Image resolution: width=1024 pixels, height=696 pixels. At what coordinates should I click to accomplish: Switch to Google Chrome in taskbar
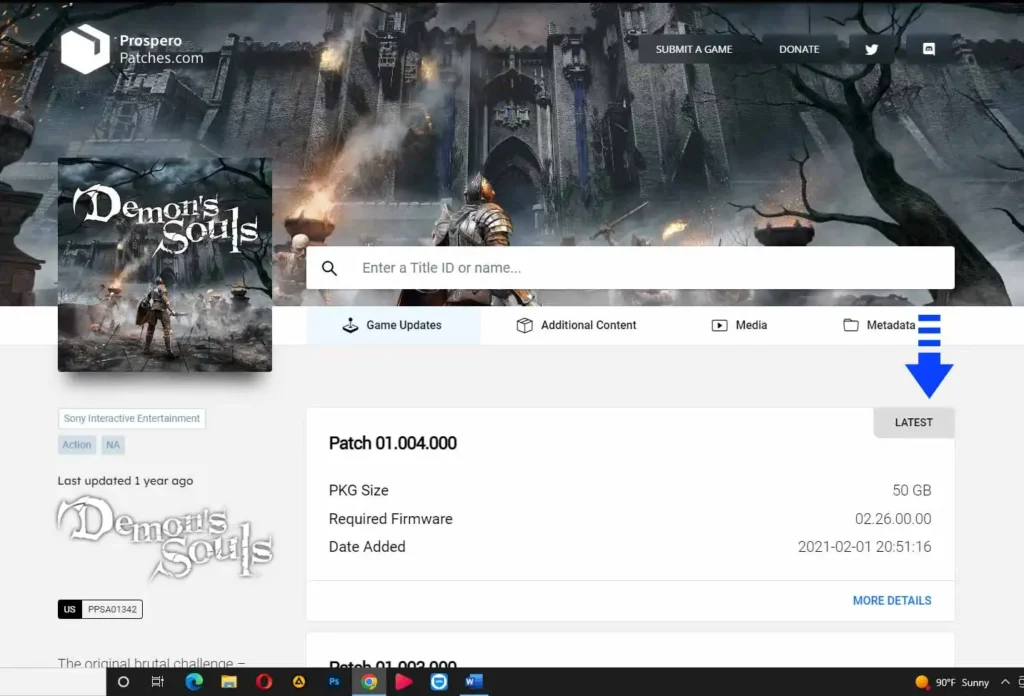pos(369,682)
